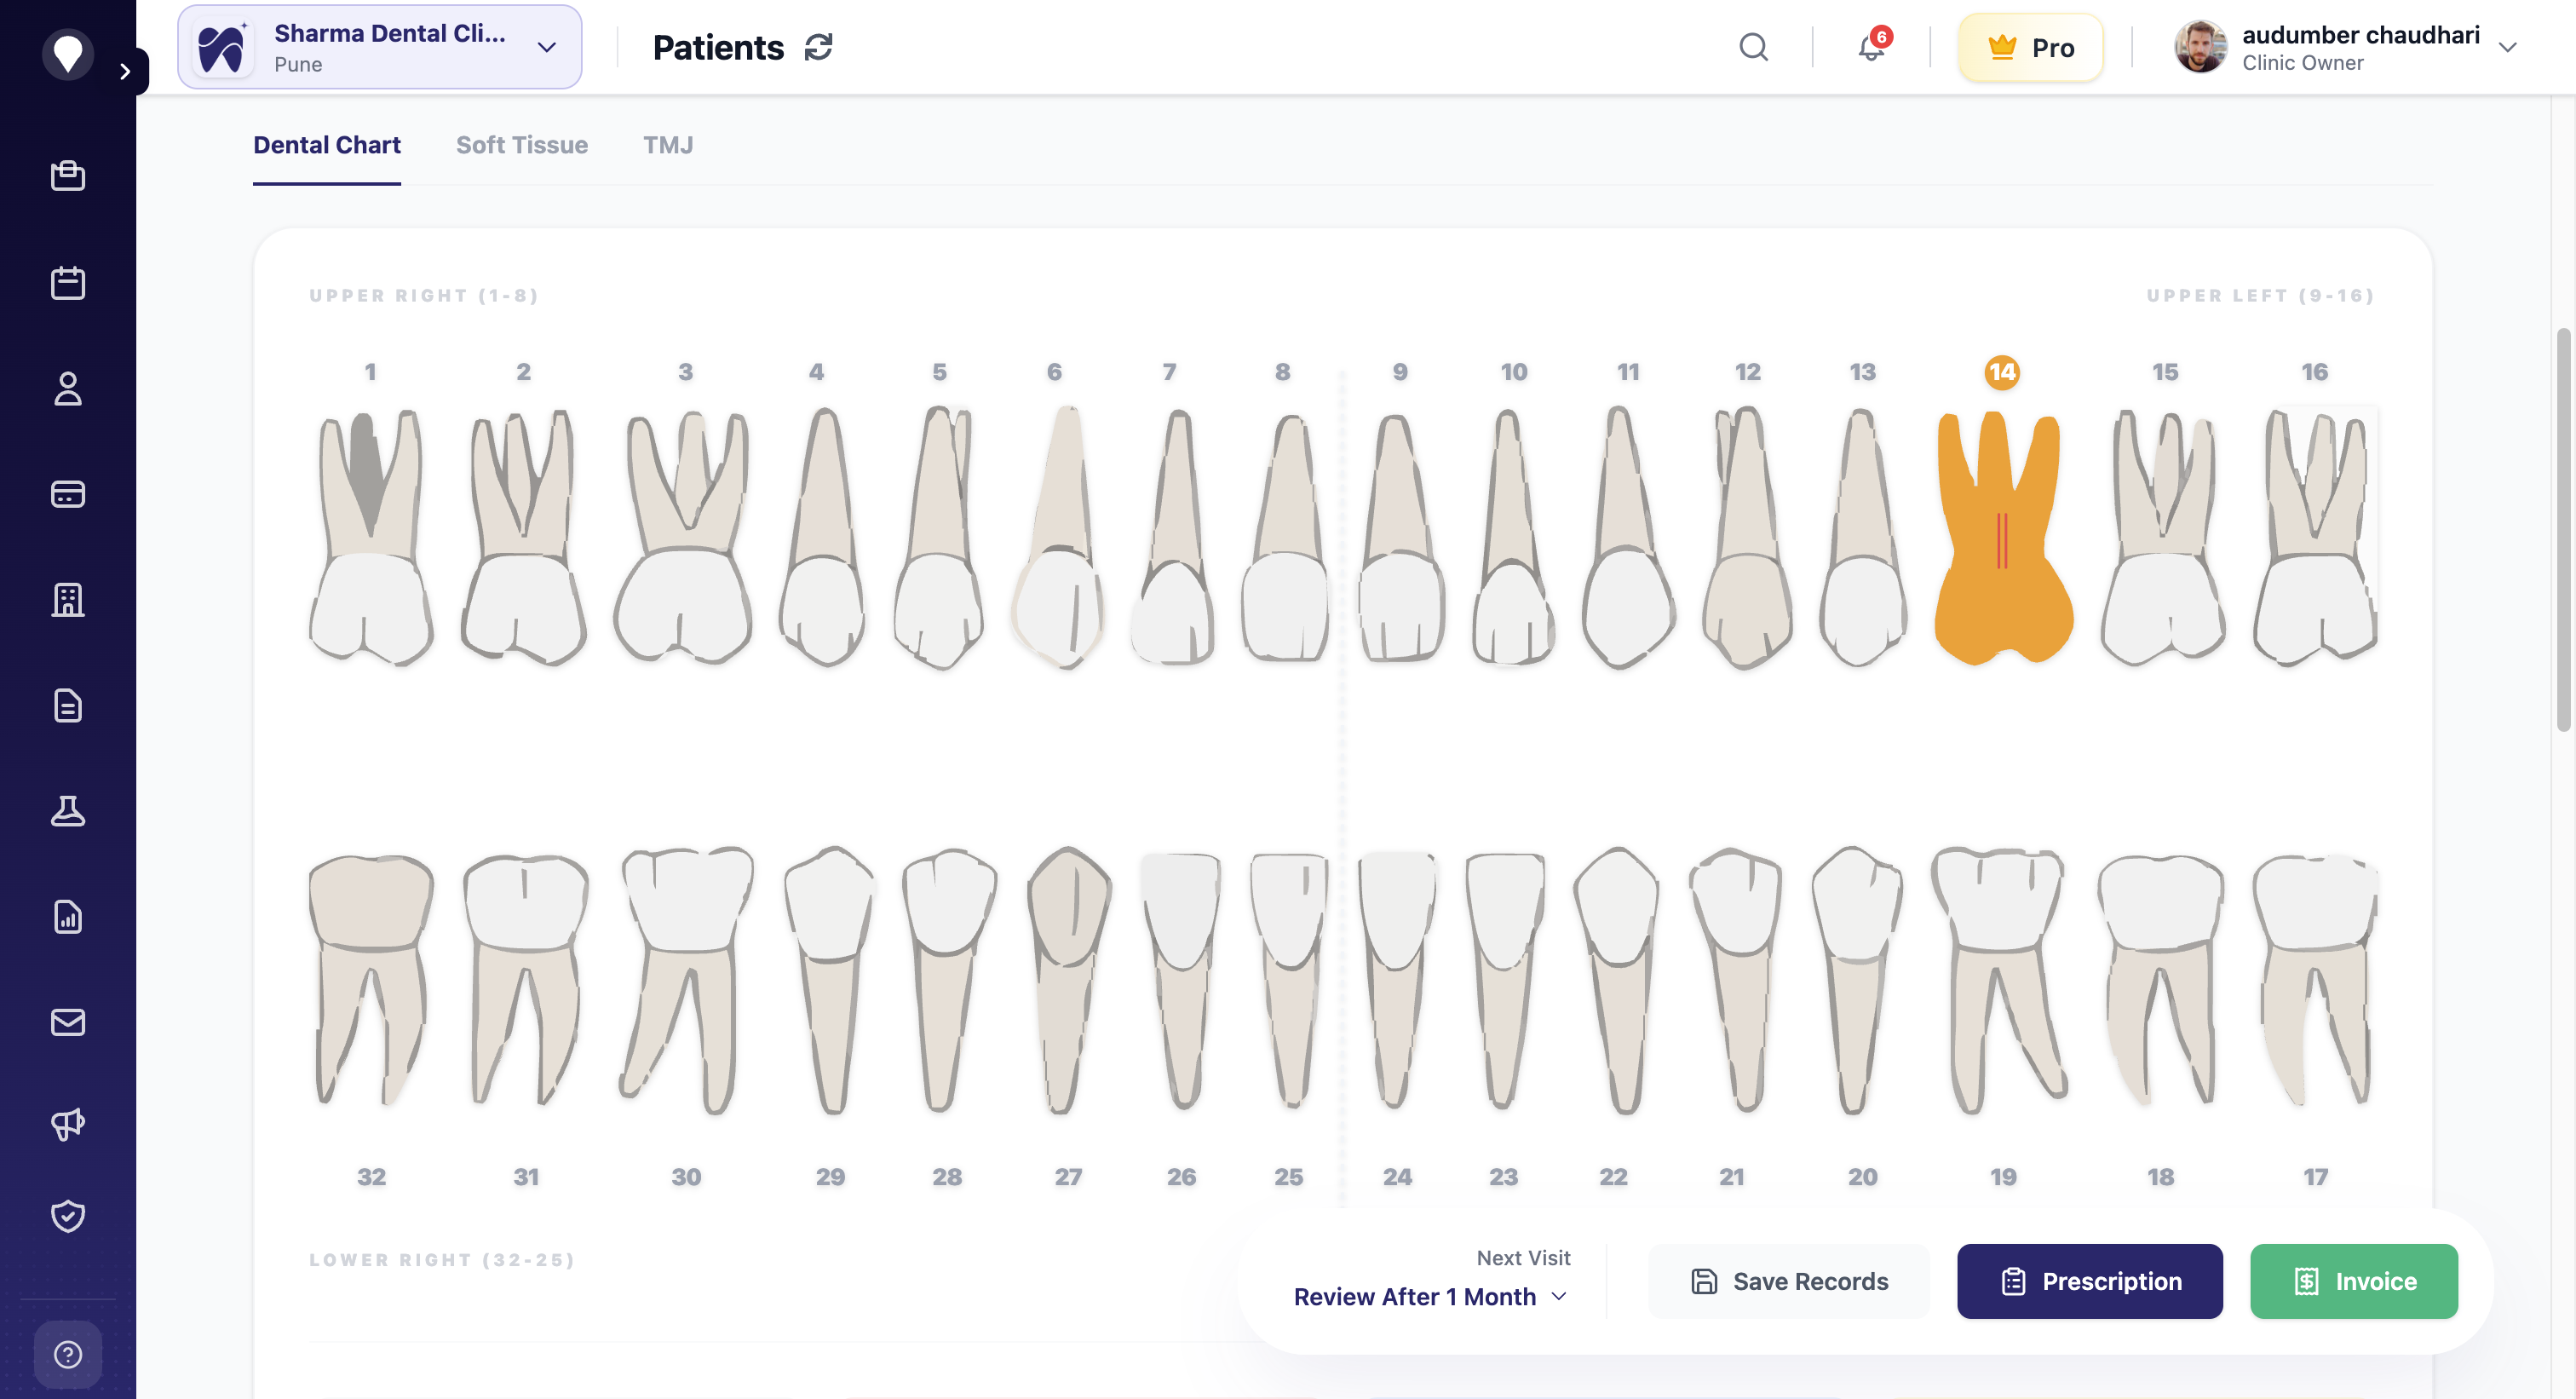Click the page vertical scrollbar
The height and width of the screenshot is (1399, 2576).
[2564, 530]
